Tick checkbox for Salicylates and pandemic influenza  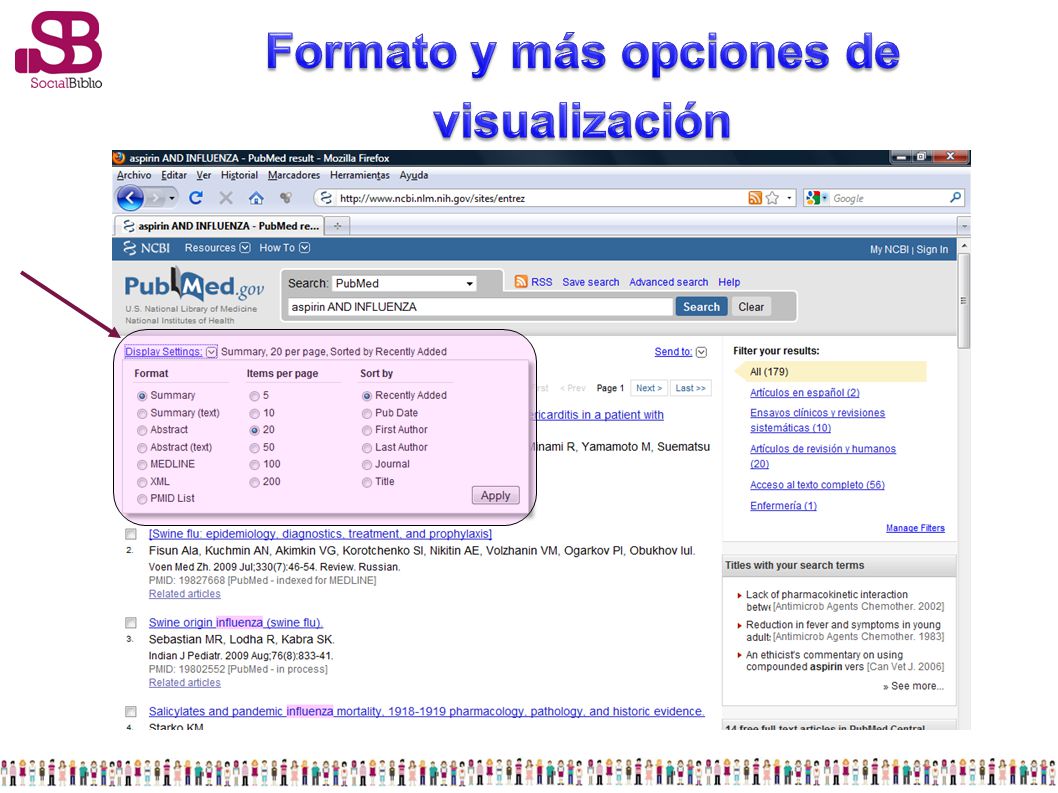131,711
